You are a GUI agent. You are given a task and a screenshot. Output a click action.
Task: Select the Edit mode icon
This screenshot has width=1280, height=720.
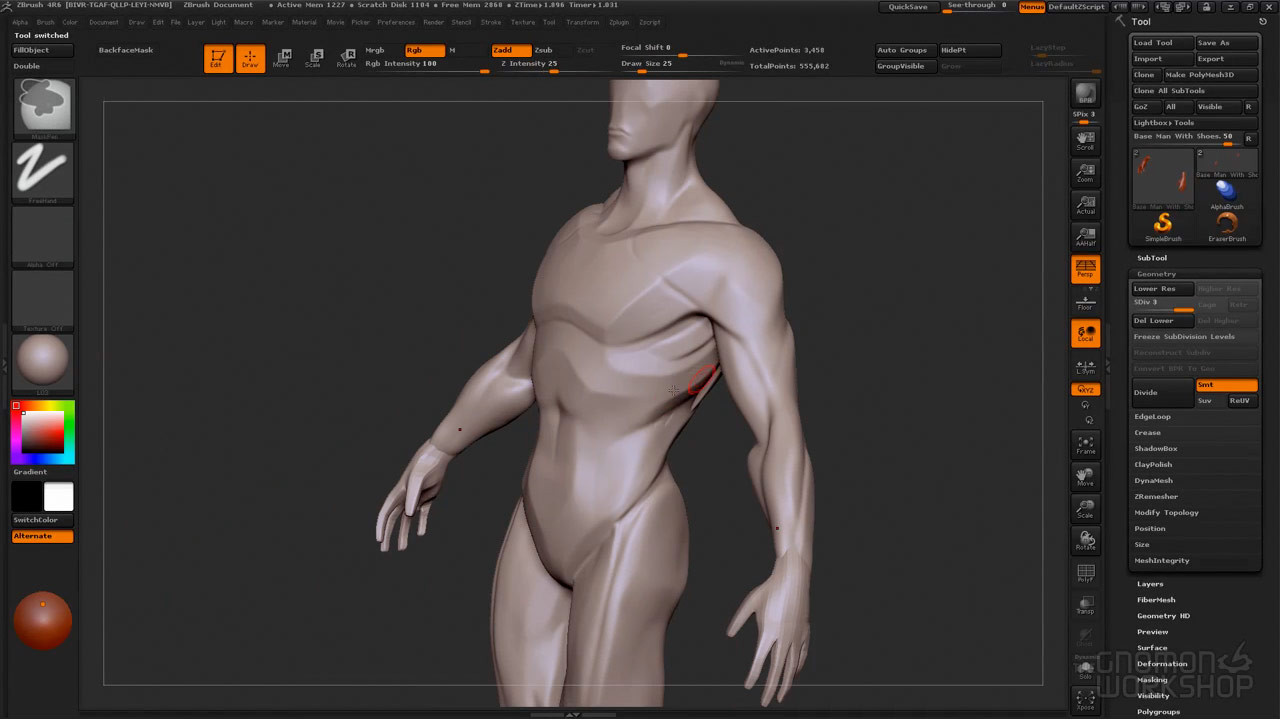pos(217,58)
